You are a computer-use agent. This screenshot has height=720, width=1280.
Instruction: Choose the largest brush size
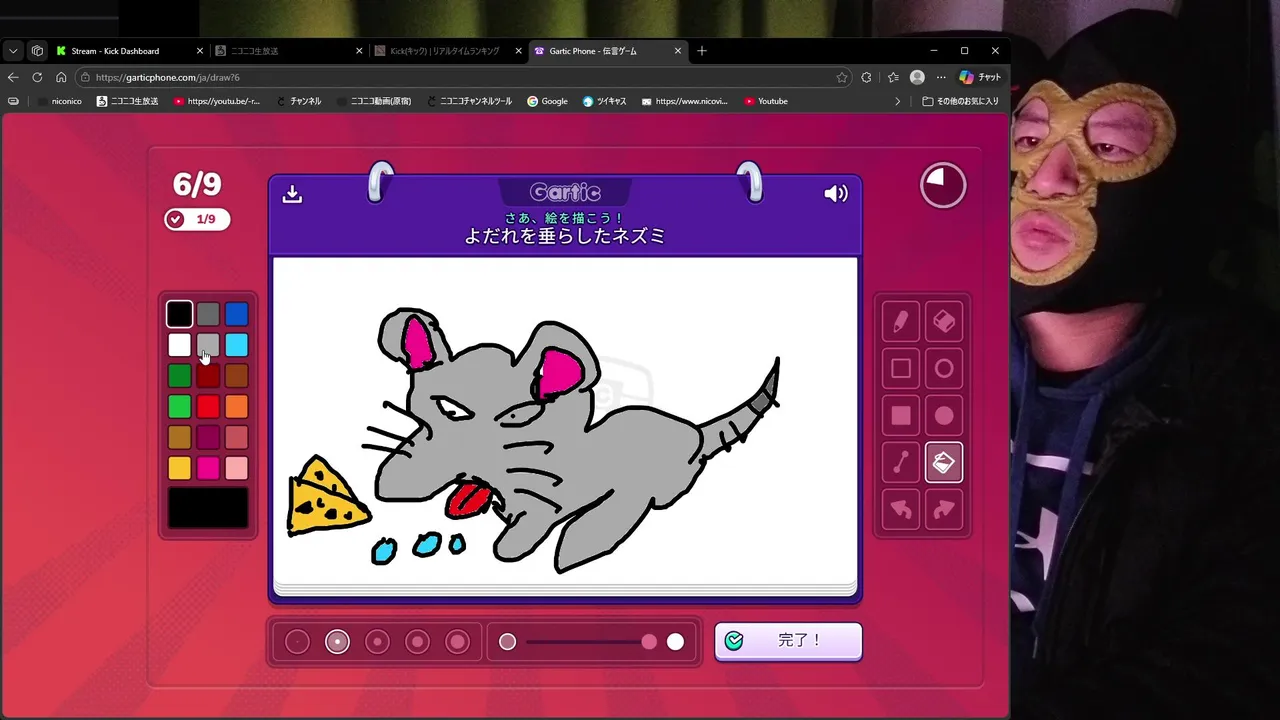click(x=457, y=642)
